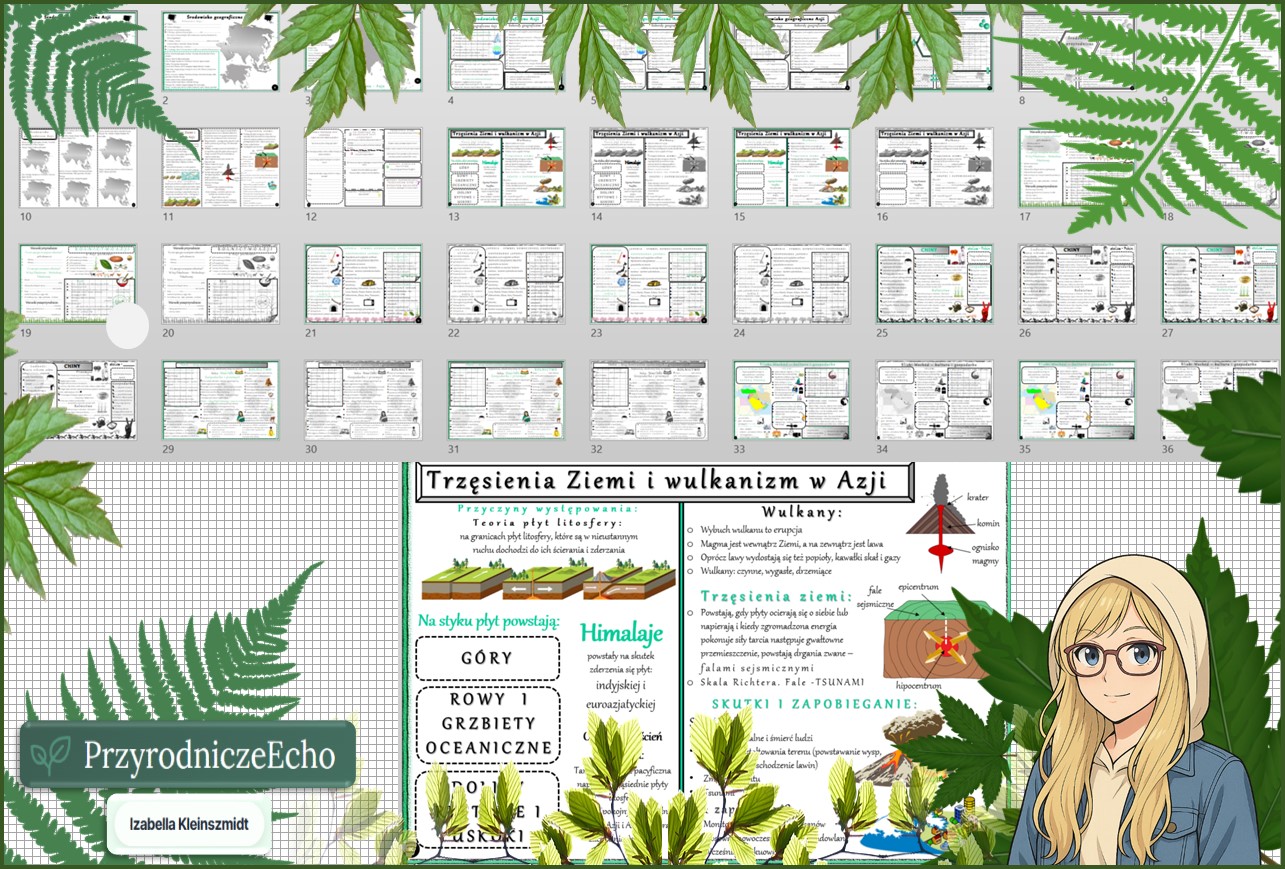The height and width of the screenshot is (869, 1285).
Task: Select slide thumbnail 16
Action: pyautogui.click(x=935, y=167)
